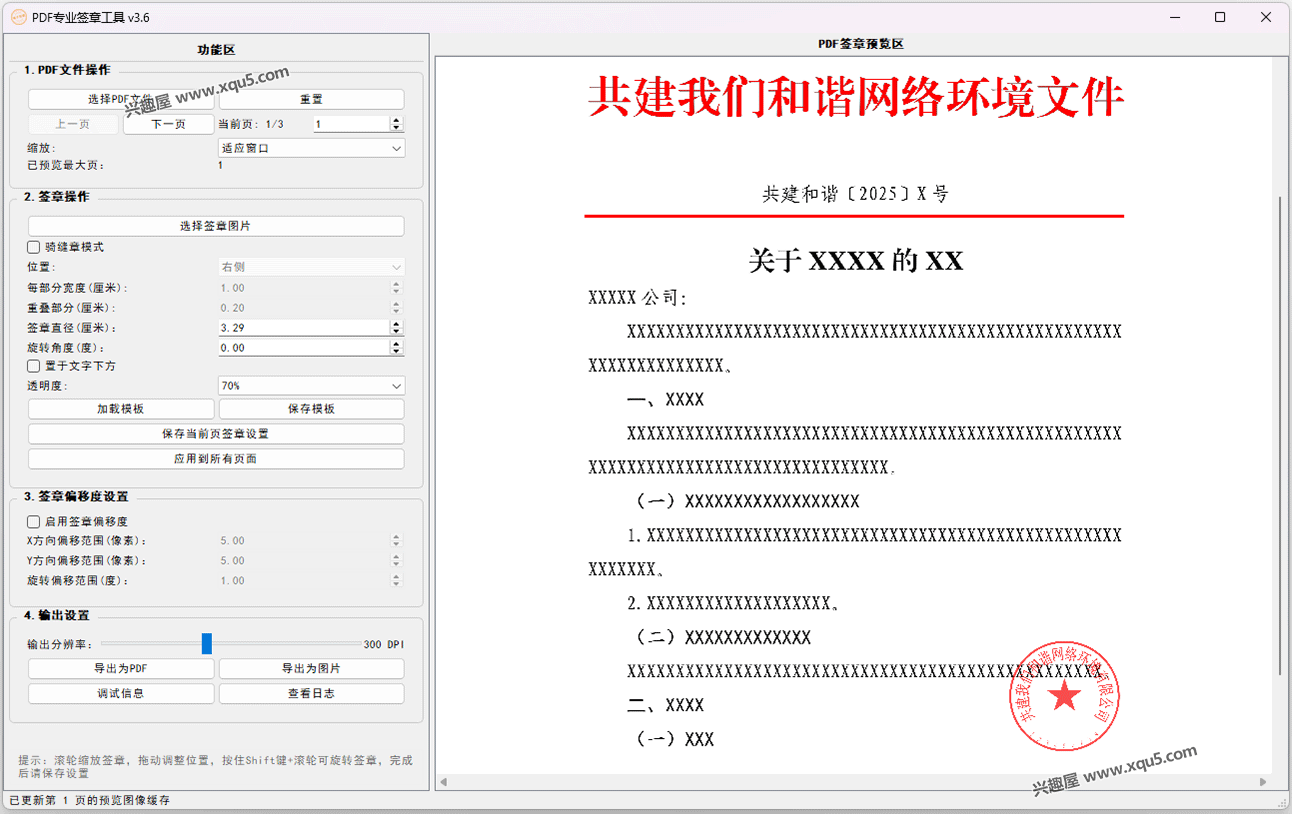Enable 启用签章偏移度 checkbox

pos(34,521)
